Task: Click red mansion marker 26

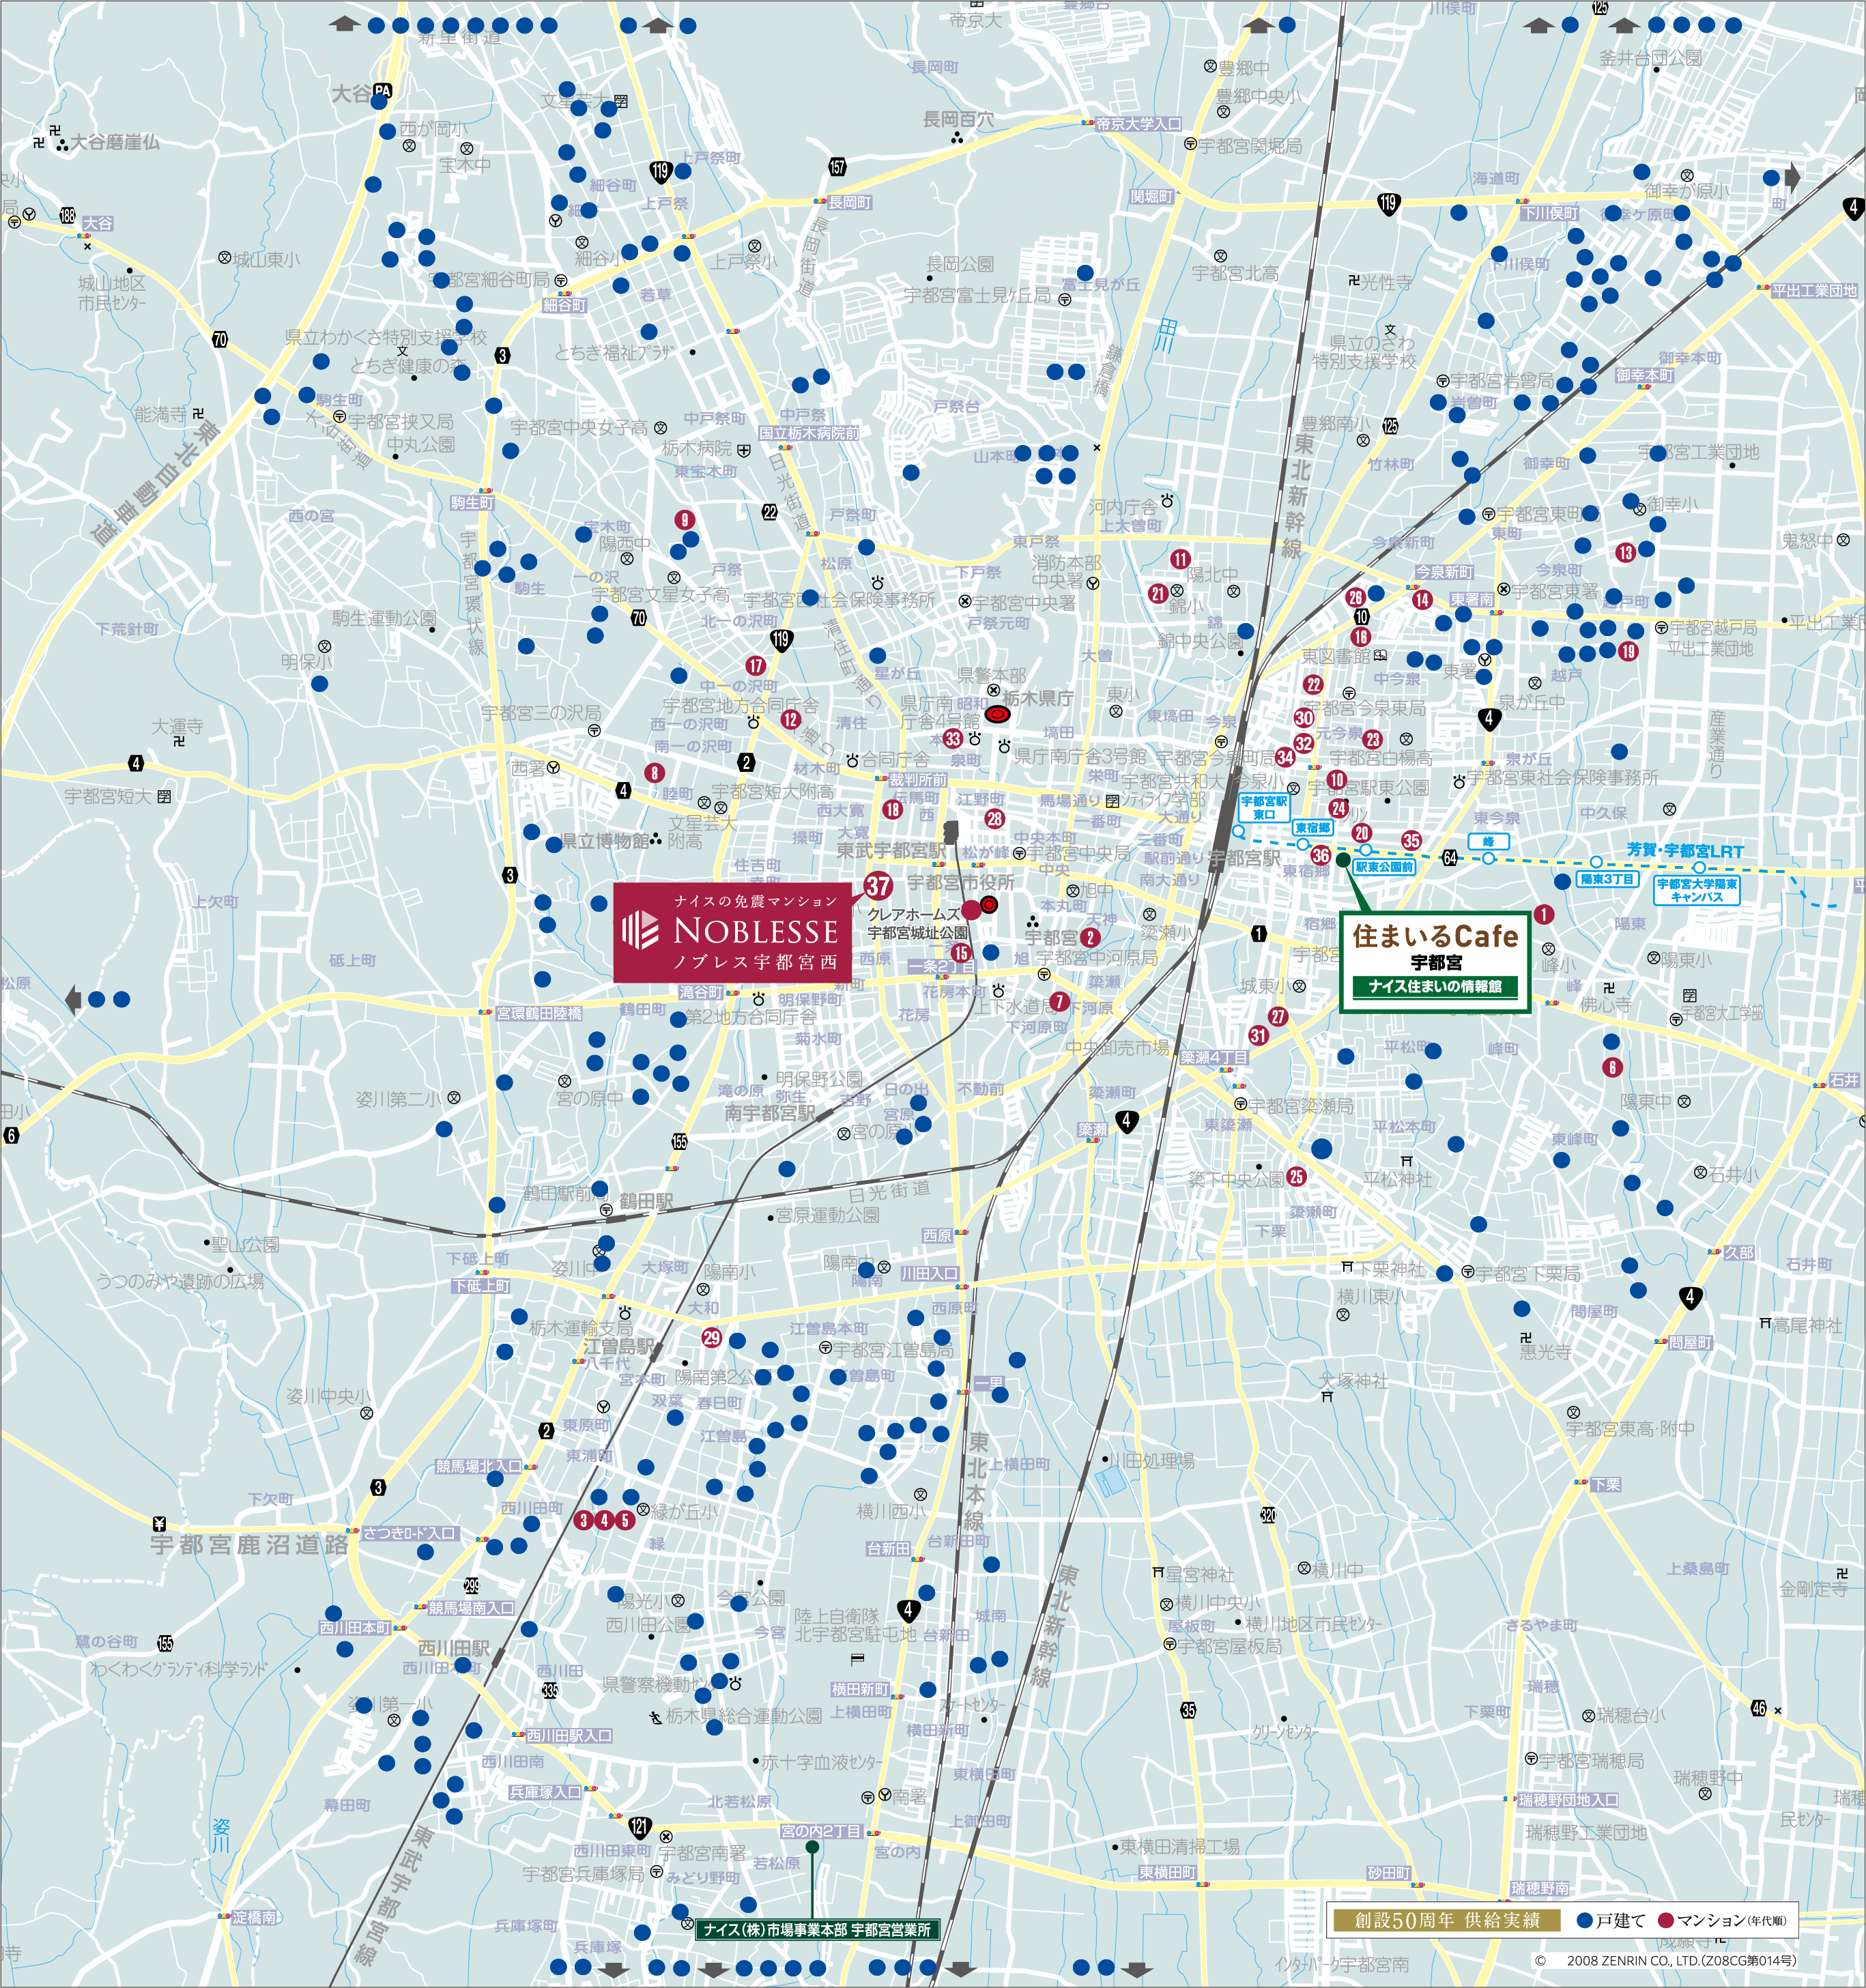Action: [1355, 597]
